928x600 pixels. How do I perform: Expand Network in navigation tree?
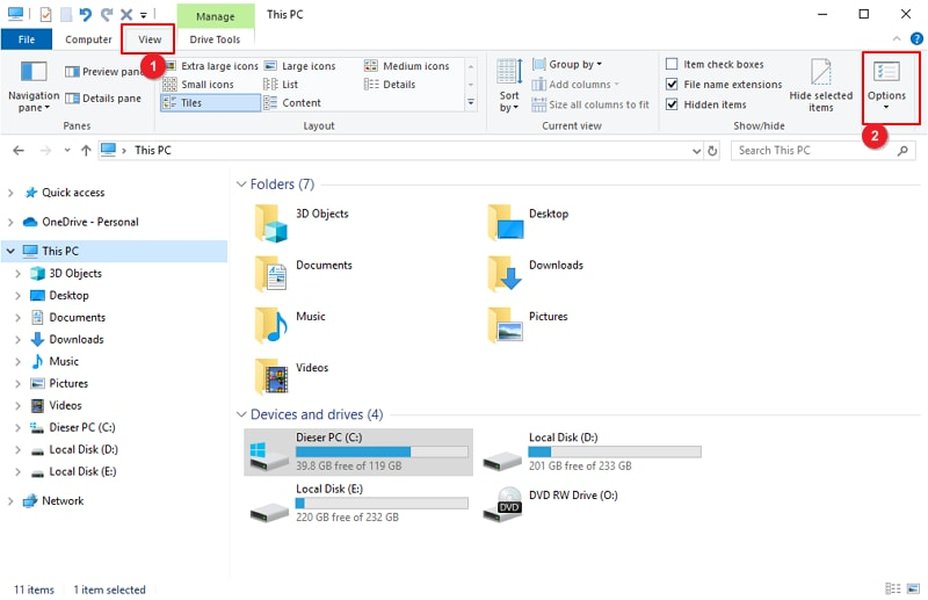click(11, 501)
